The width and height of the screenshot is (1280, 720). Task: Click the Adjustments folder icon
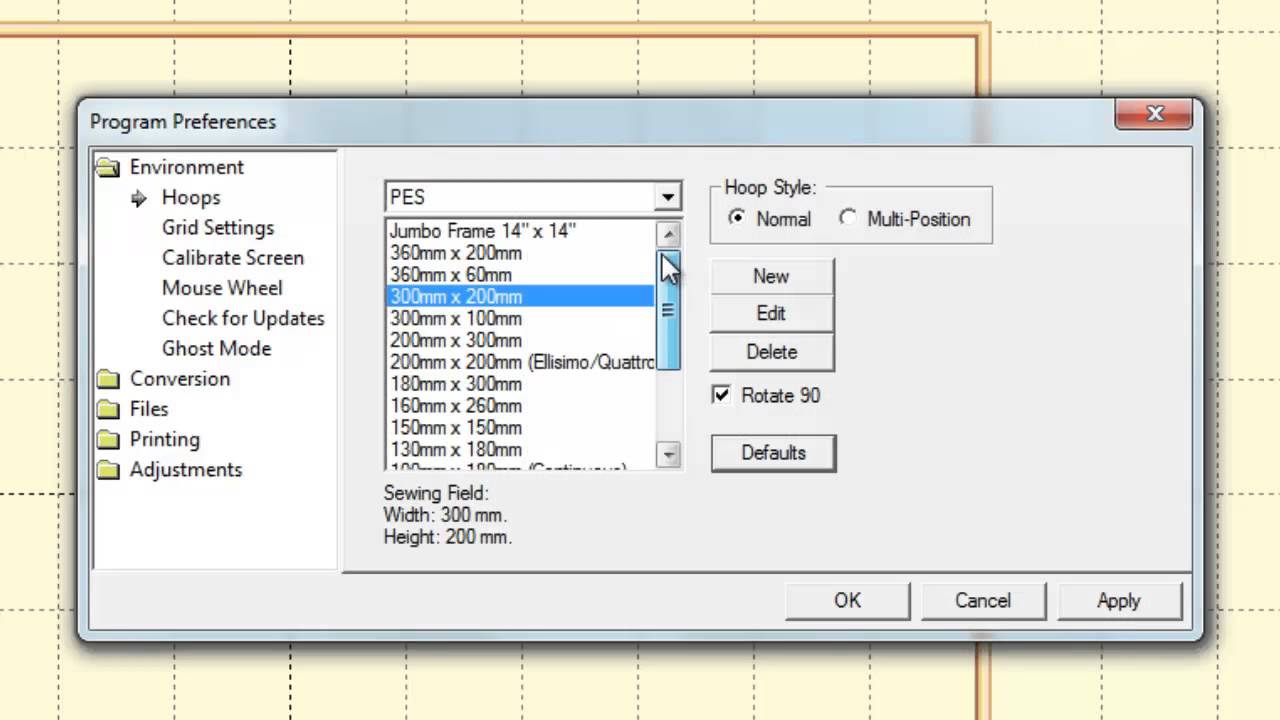tap(108, 470)
